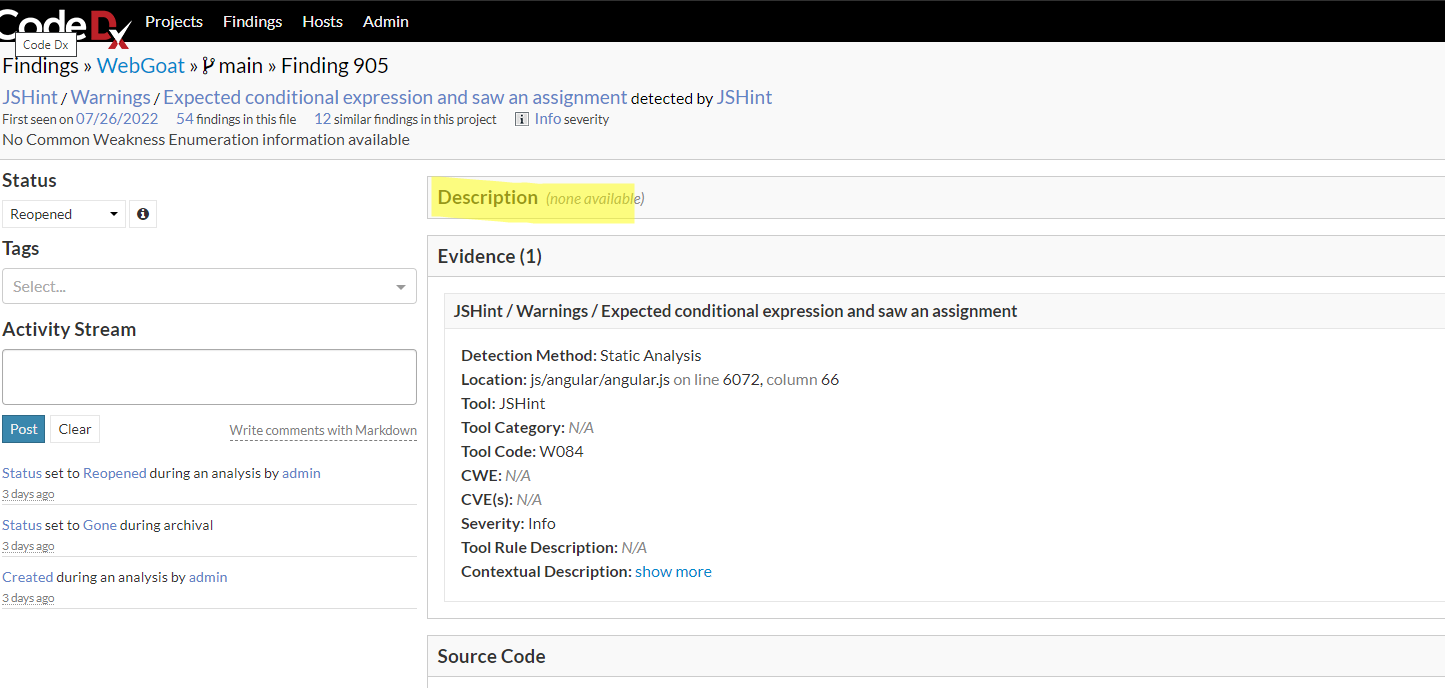Click the Reopened status link in activity
Screen dimensions: 1445x688
[x=114, y=473]
